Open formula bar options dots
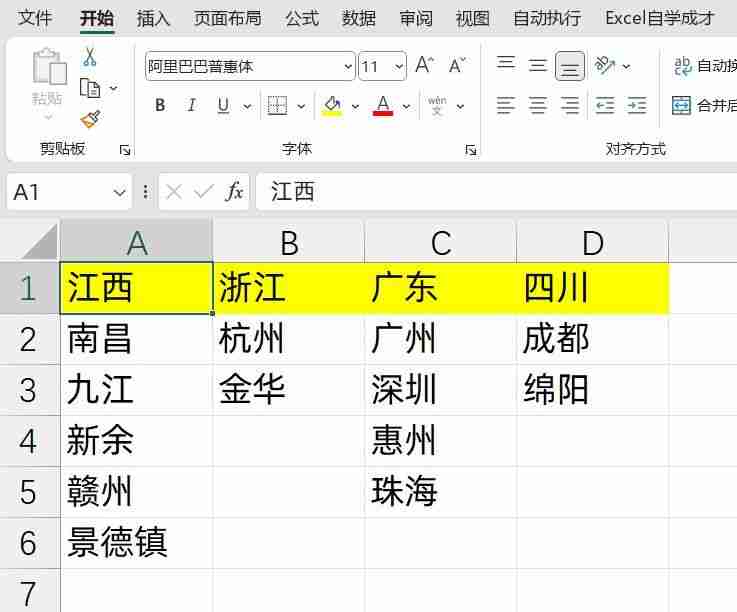The width and height of the screenshot is (737, 612). pos(145,192)
